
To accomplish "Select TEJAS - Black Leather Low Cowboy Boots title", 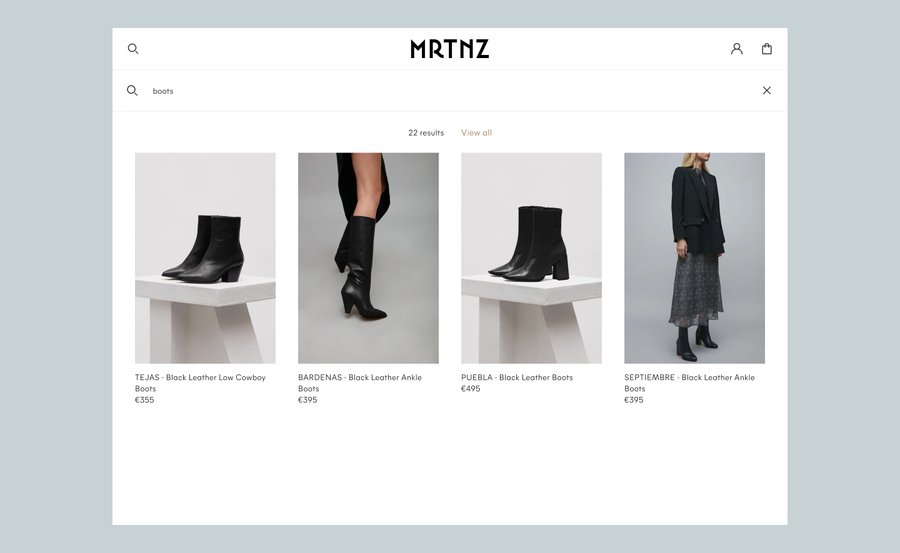I will pos(200,383).
